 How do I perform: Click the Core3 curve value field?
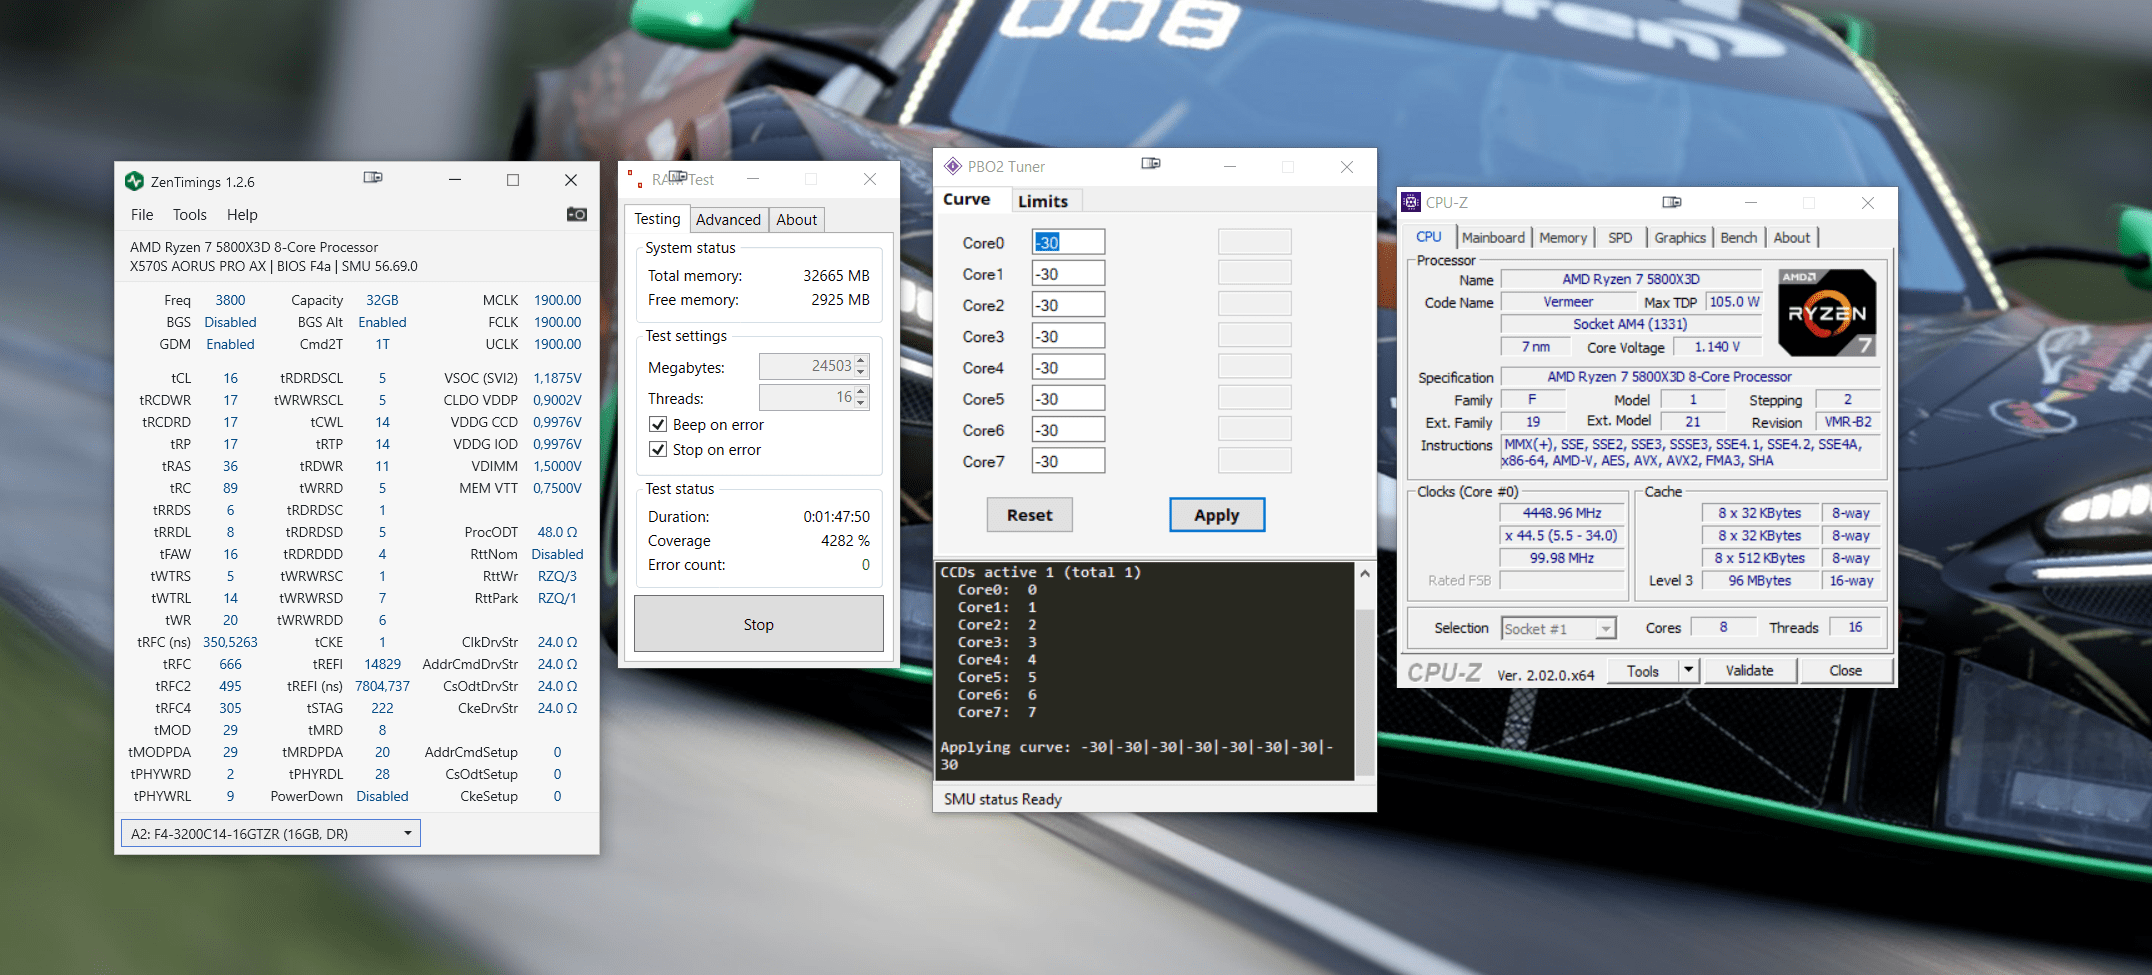(1068, 336)
